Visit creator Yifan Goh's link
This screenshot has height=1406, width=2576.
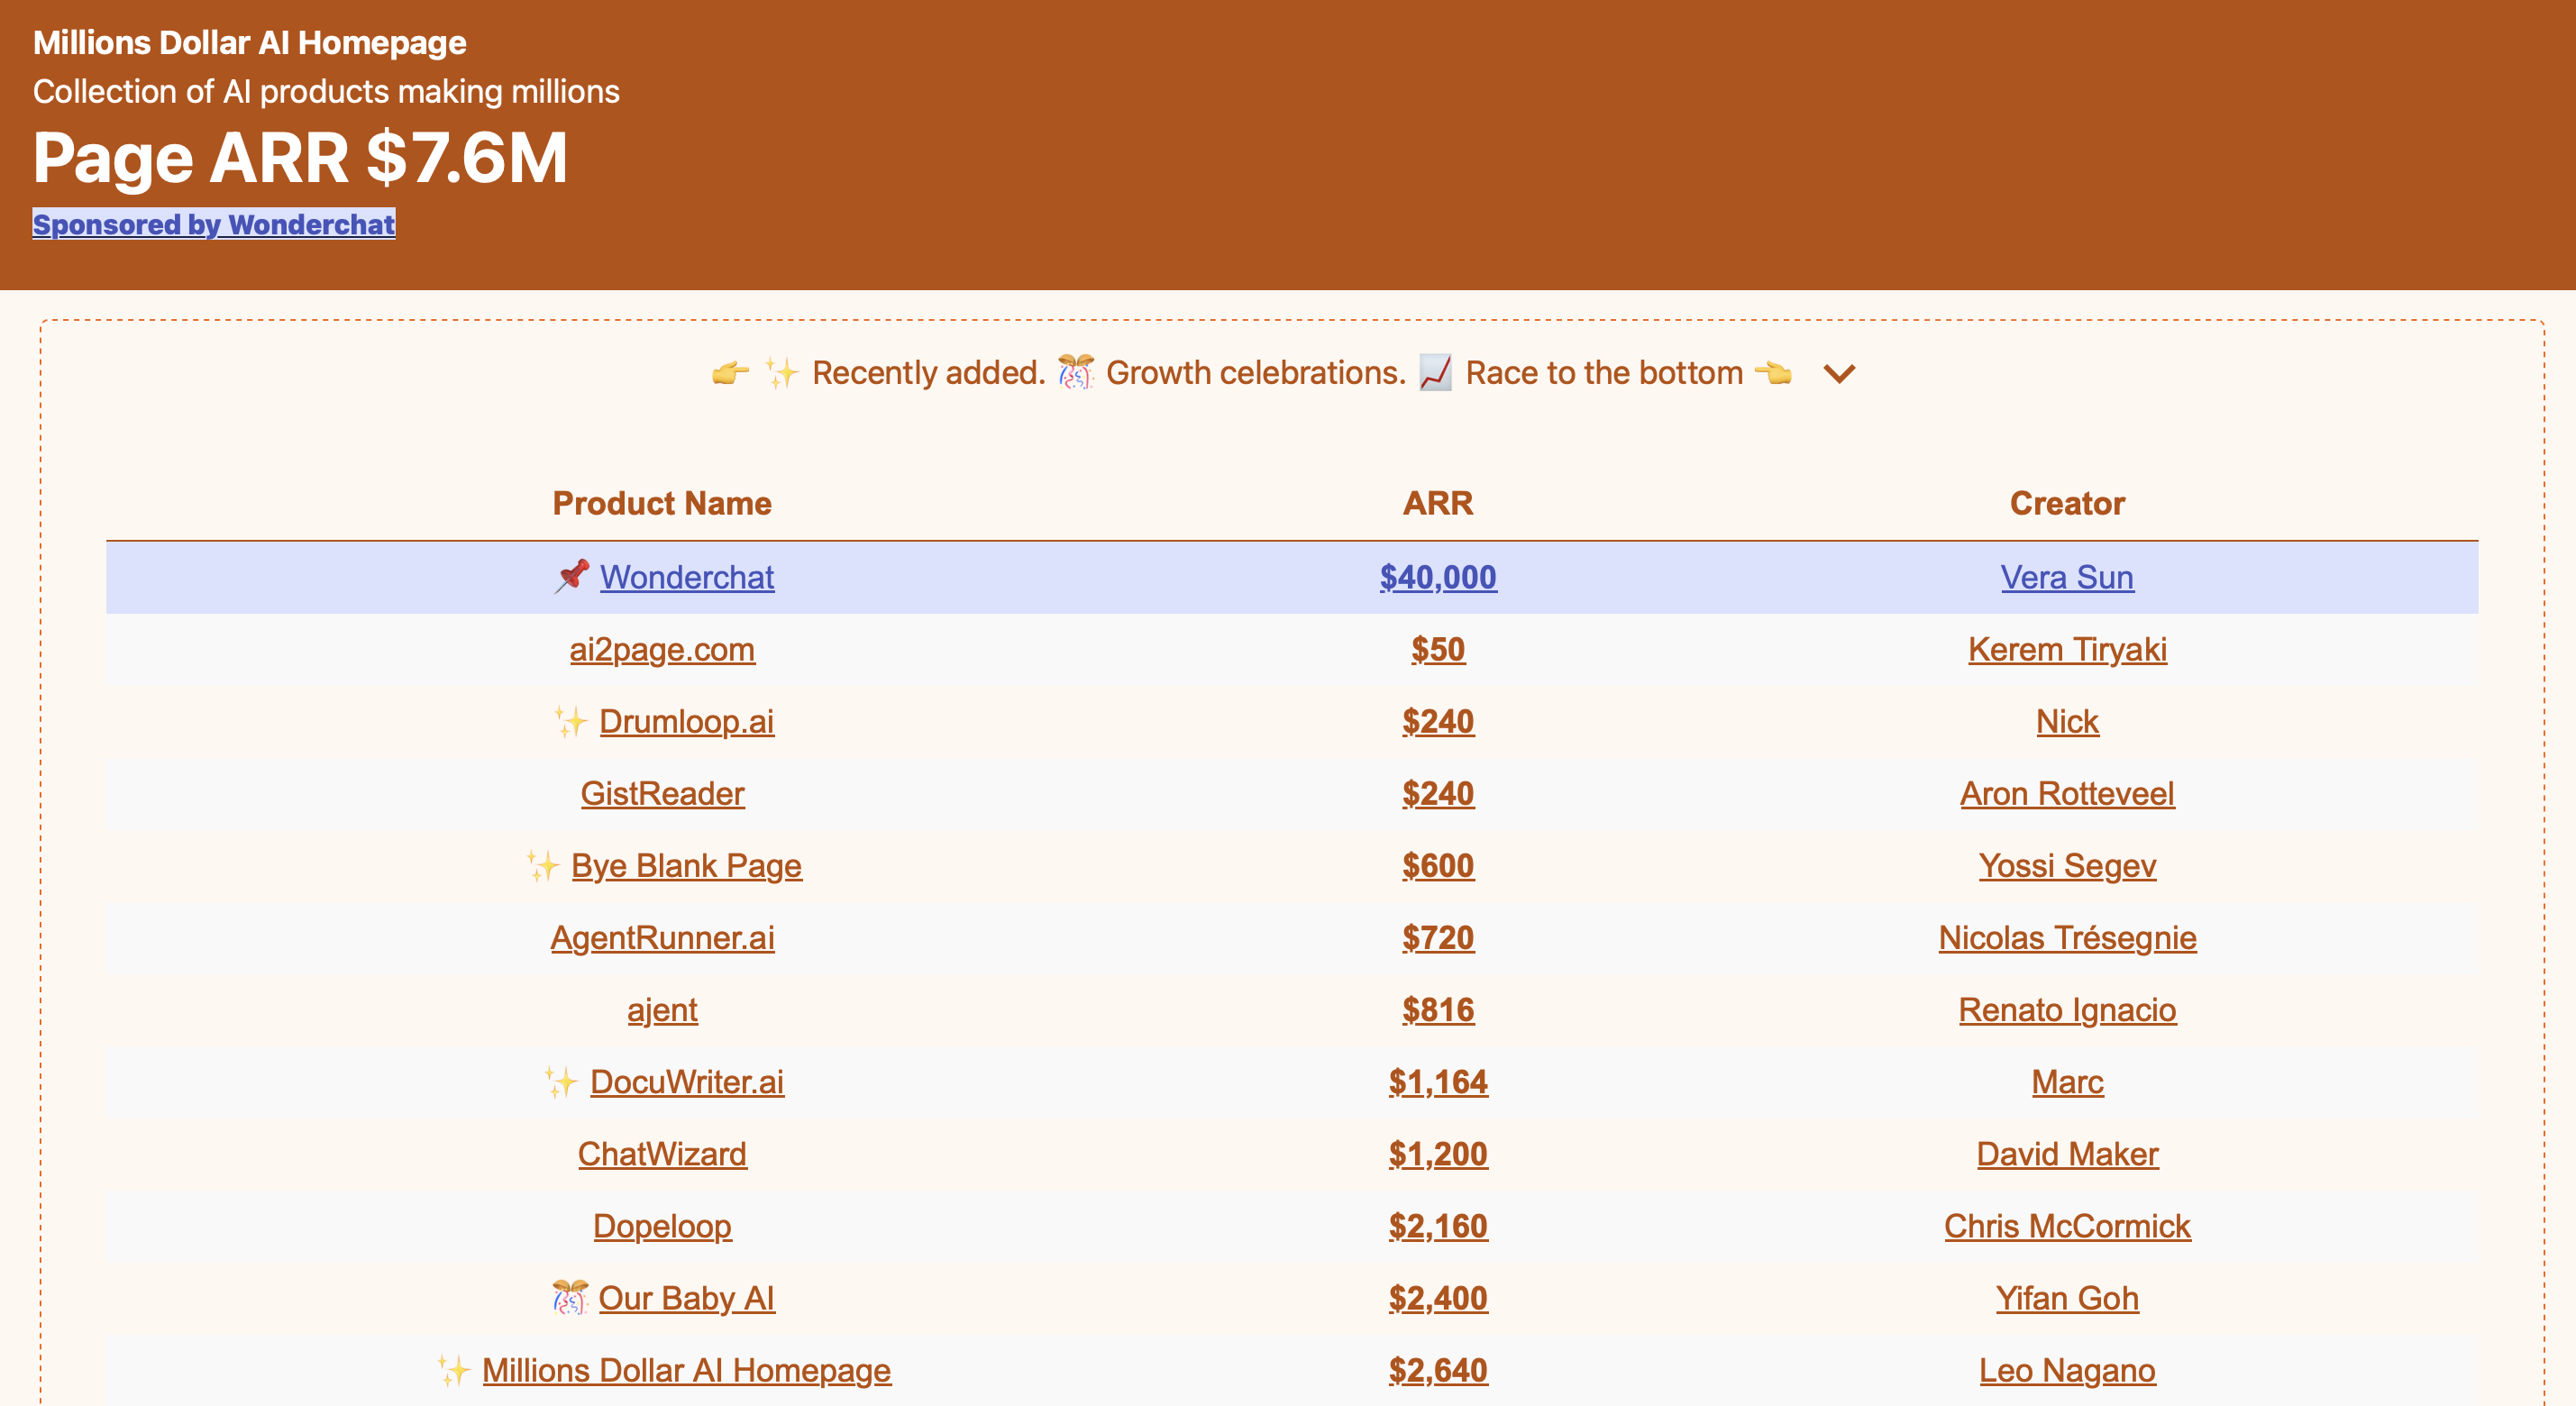tap(2067, 1297)
